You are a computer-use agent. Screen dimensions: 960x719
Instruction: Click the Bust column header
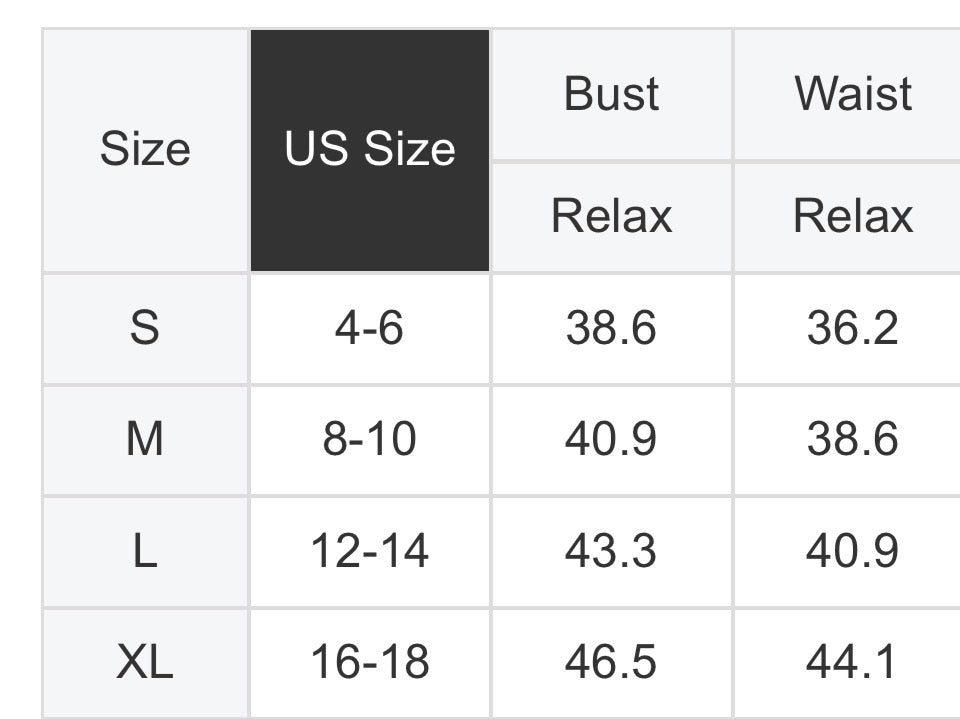tap(611, 94)
